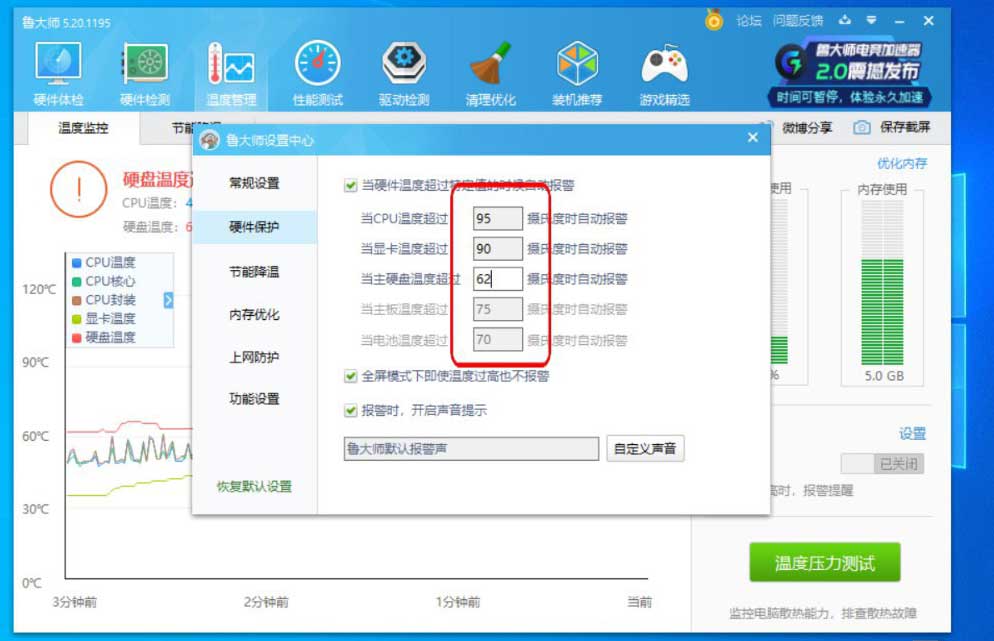Viewport: 994px width, 641px height.
Task: Open 装机推荐 cube icon
Action: coord(577,73)
